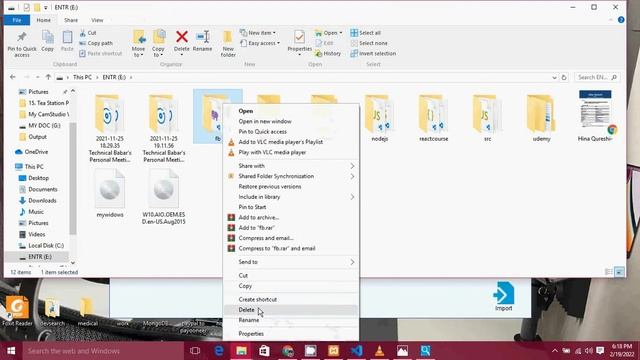This screenshot has height=360, width=640.
Task: Switch to details view in status bar
Action: [x=608, y=272]
